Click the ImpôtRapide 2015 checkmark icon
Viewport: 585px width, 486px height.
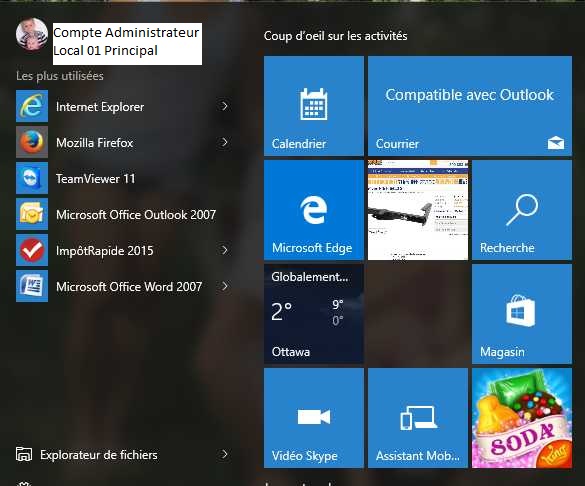pyautogui.click(x=32, y=250)
